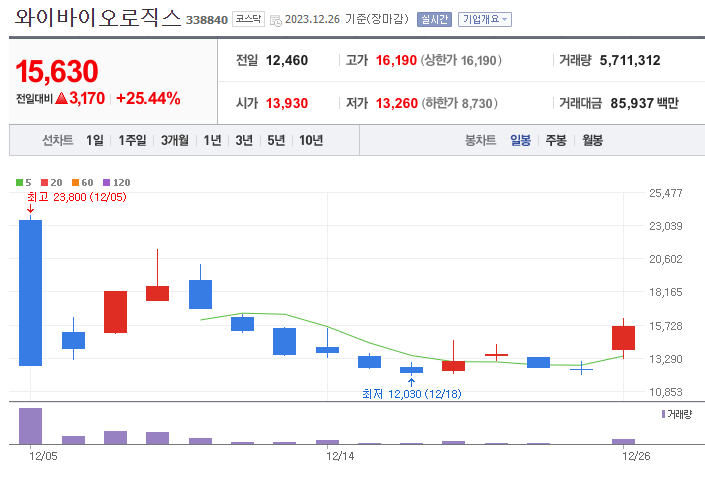Expand the 기업개요 dropdown
The image size is (705, 478).
click(485, 19)
